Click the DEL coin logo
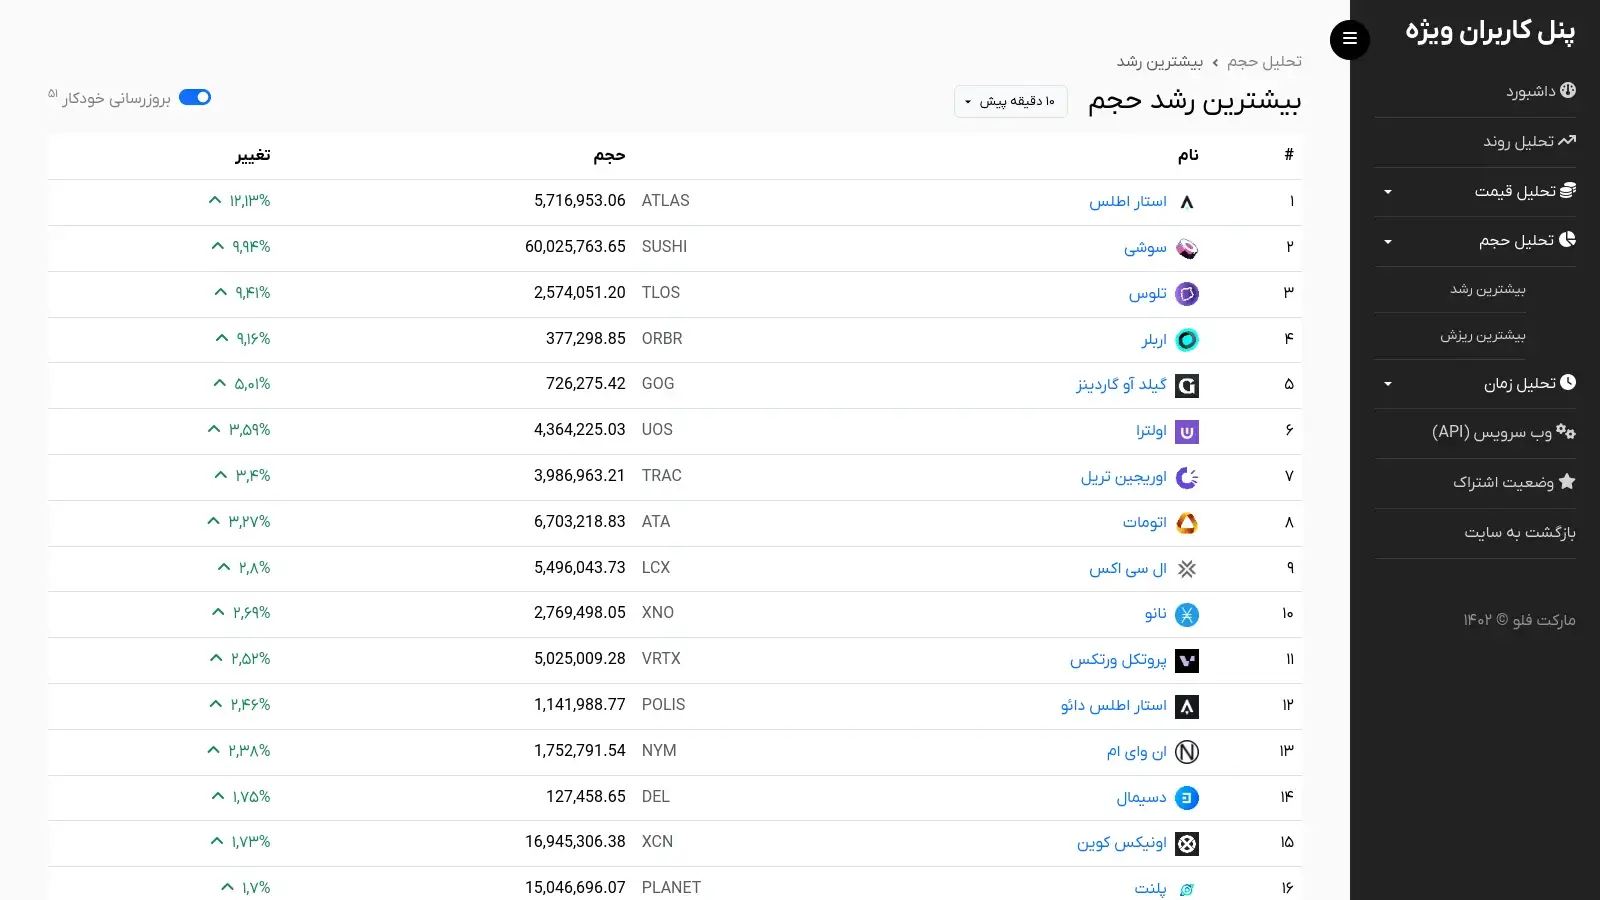This screenshot has height=900, width=1600. point(1187,798)
